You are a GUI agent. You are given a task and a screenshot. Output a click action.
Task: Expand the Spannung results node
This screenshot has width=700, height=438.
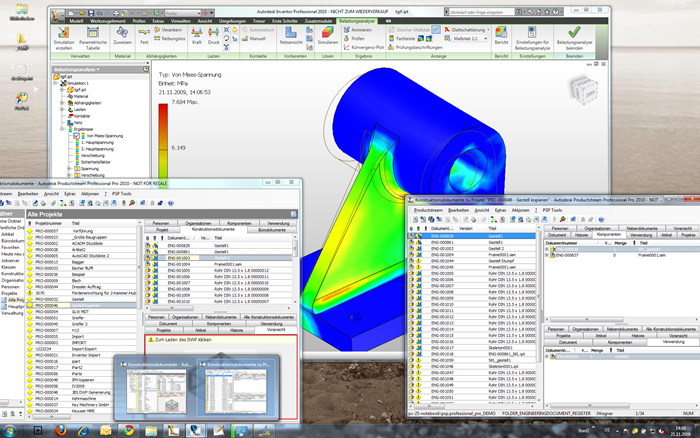(x=69, y=169)
